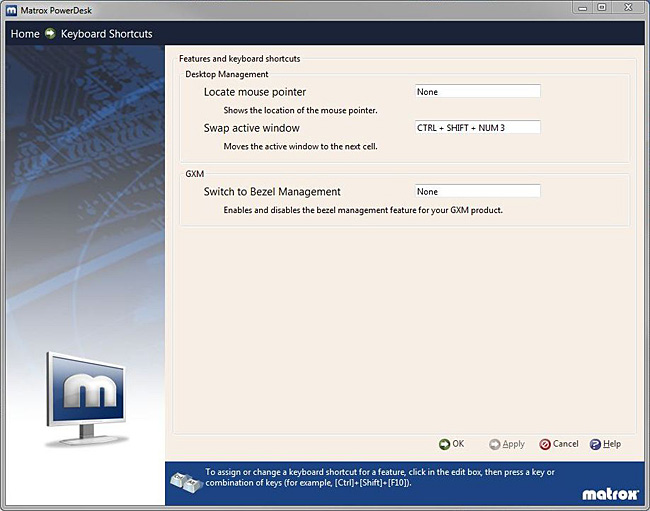Click the keyboard shortcut instructions text
This screenshot has height=511, width=650.
380,477
